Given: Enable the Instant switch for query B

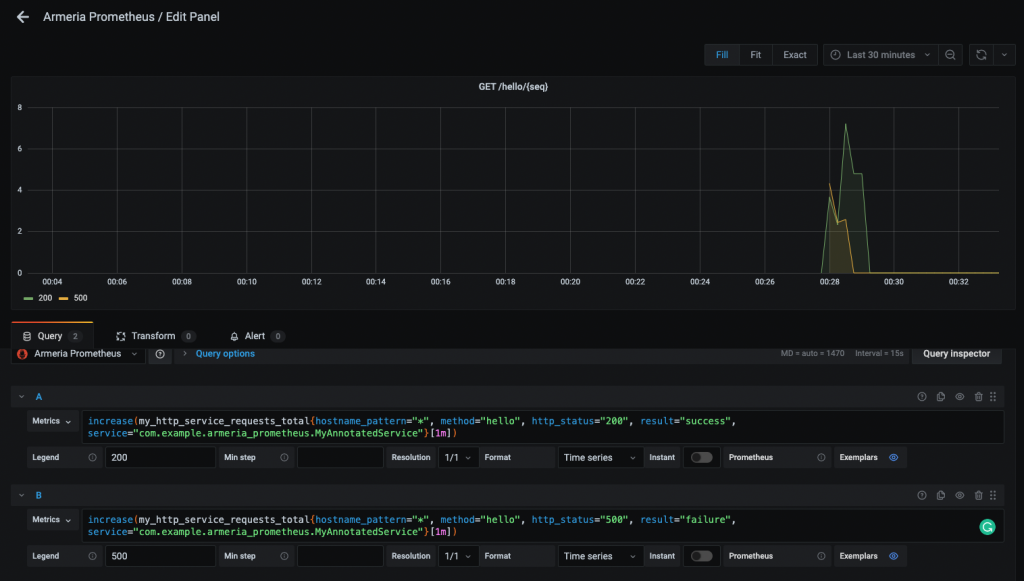Looking at the screenshot, I should pos(701,556).
